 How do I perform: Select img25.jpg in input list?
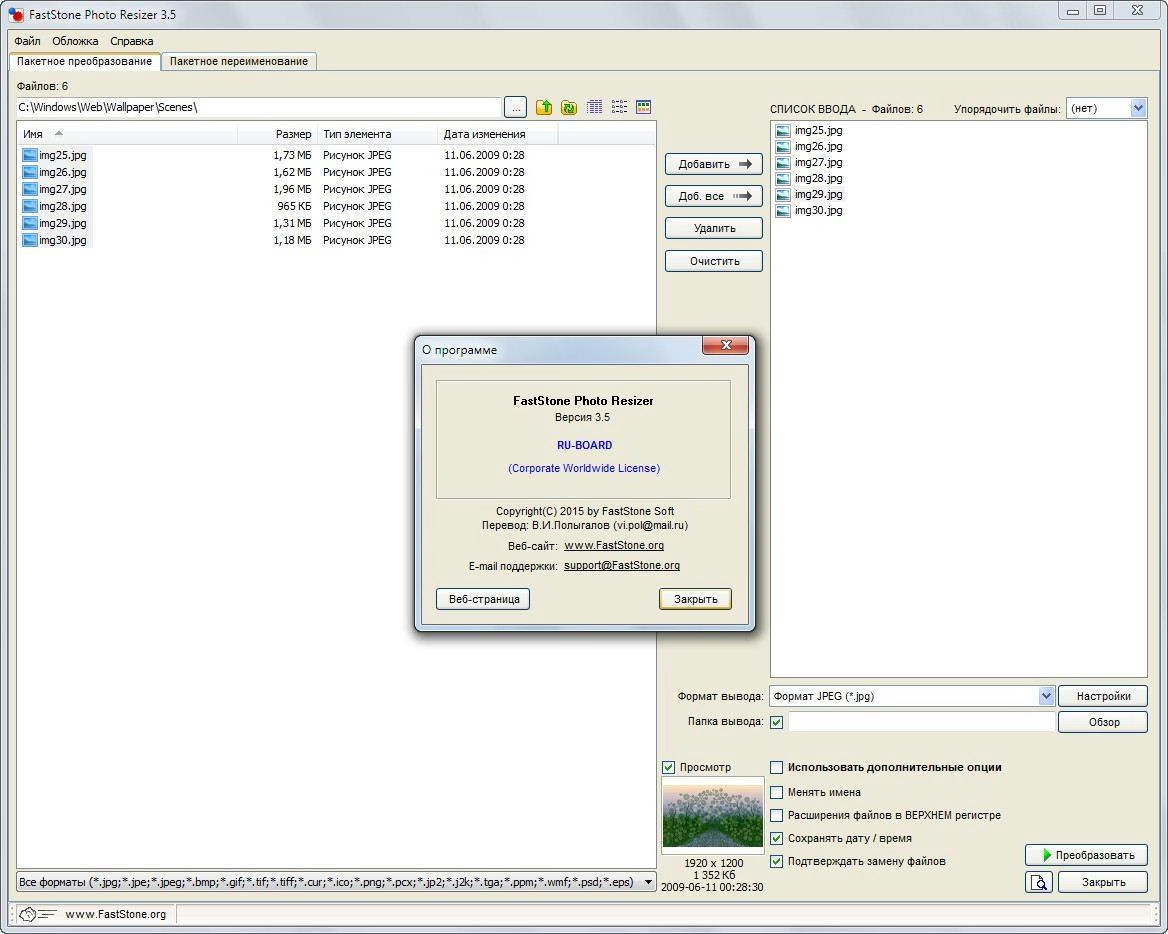[818, 130]
